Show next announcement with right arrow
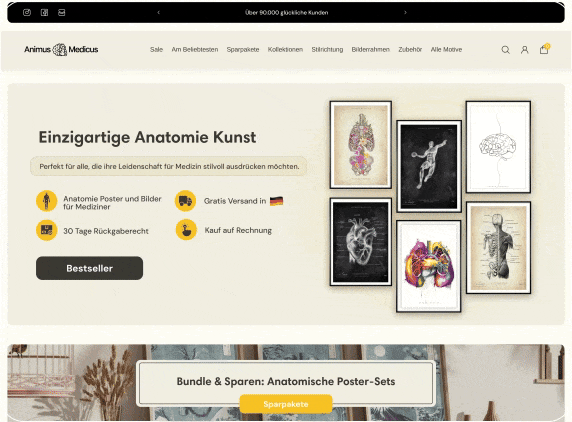572x422 pixels. point(405,12)
